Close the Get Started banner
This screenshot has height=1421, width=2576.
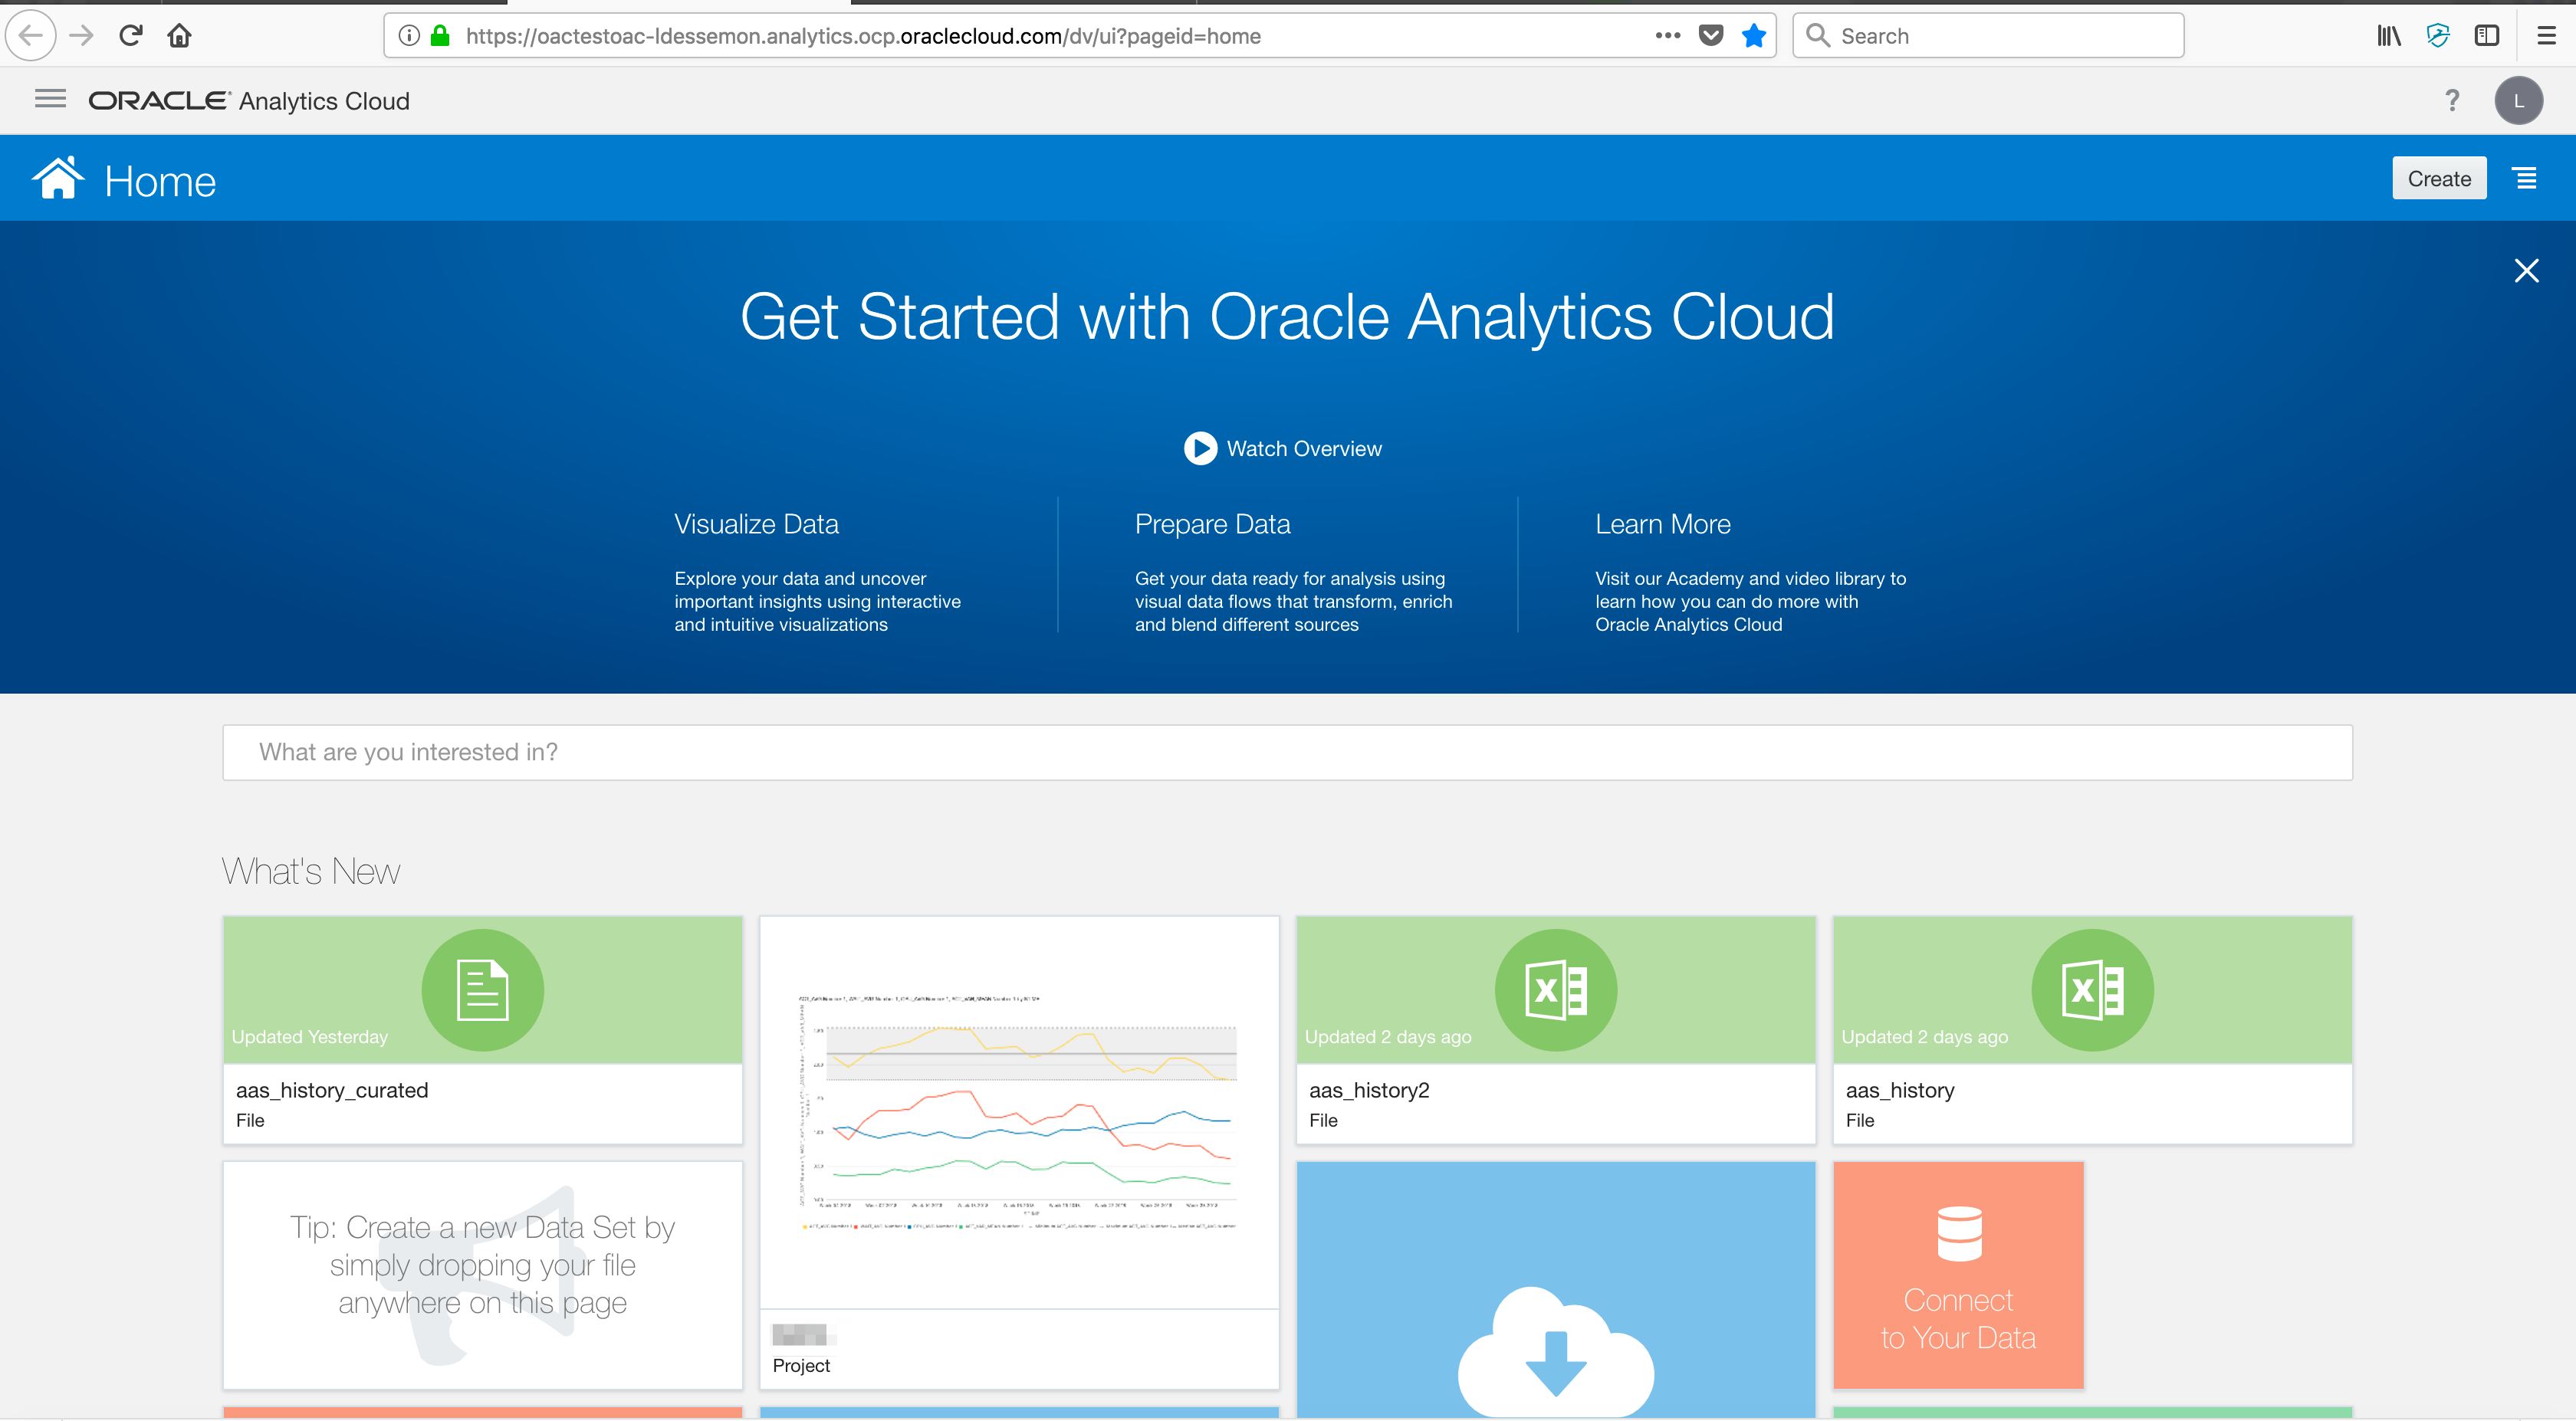2526,271
